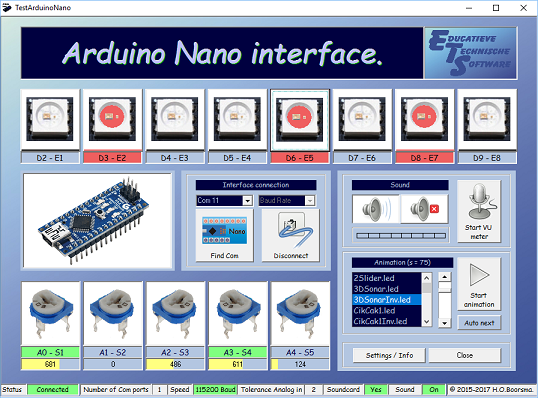
Task: Click animation list scrollbar up arrow
Action: pyautogui.click(x=426, y=278)
